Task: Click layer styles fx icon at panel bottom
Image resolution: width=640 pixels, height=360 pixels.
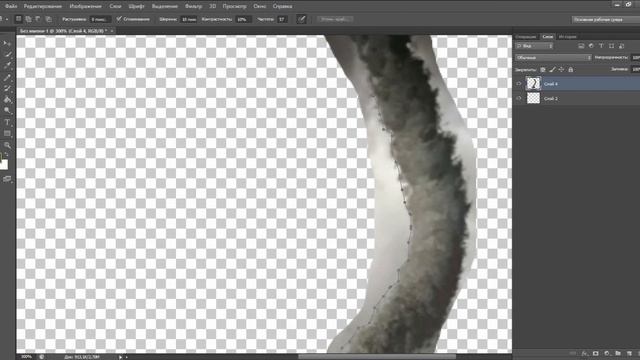Action: coord(584,353)
